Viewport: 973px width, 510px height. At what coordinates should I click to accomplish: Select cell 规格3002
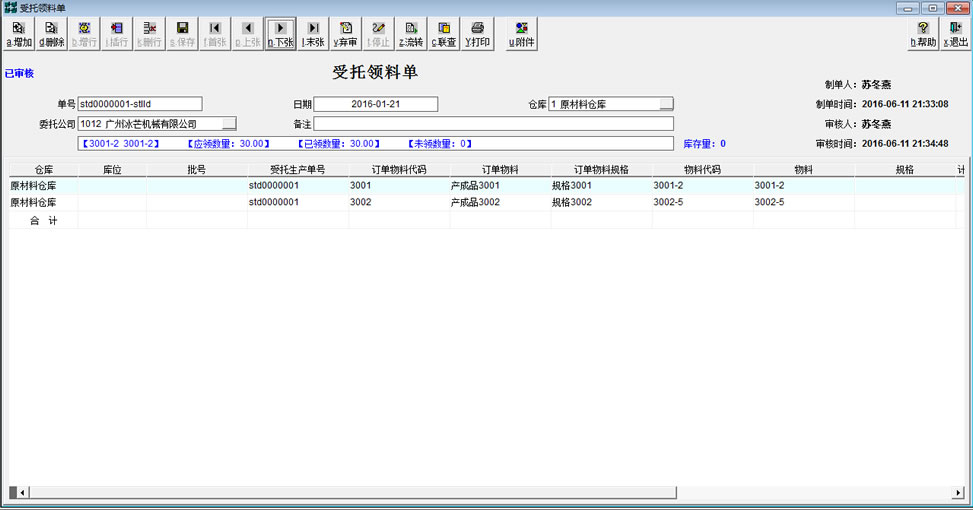point(601,202)
